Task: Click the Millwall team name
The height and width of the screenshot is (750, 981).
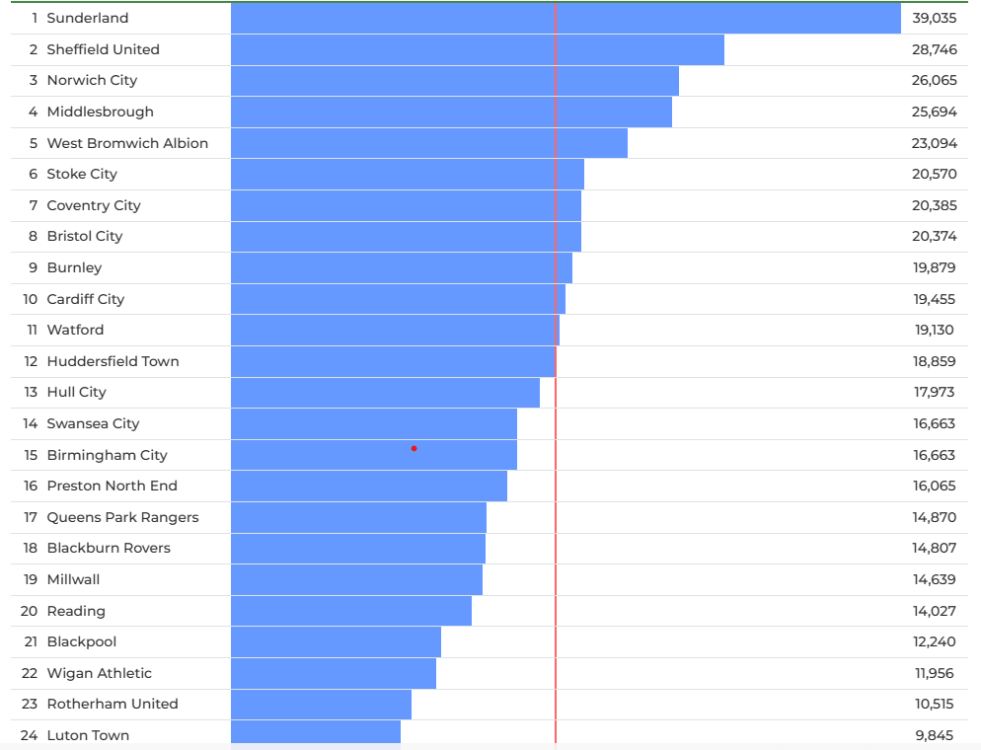Action: 73,579
